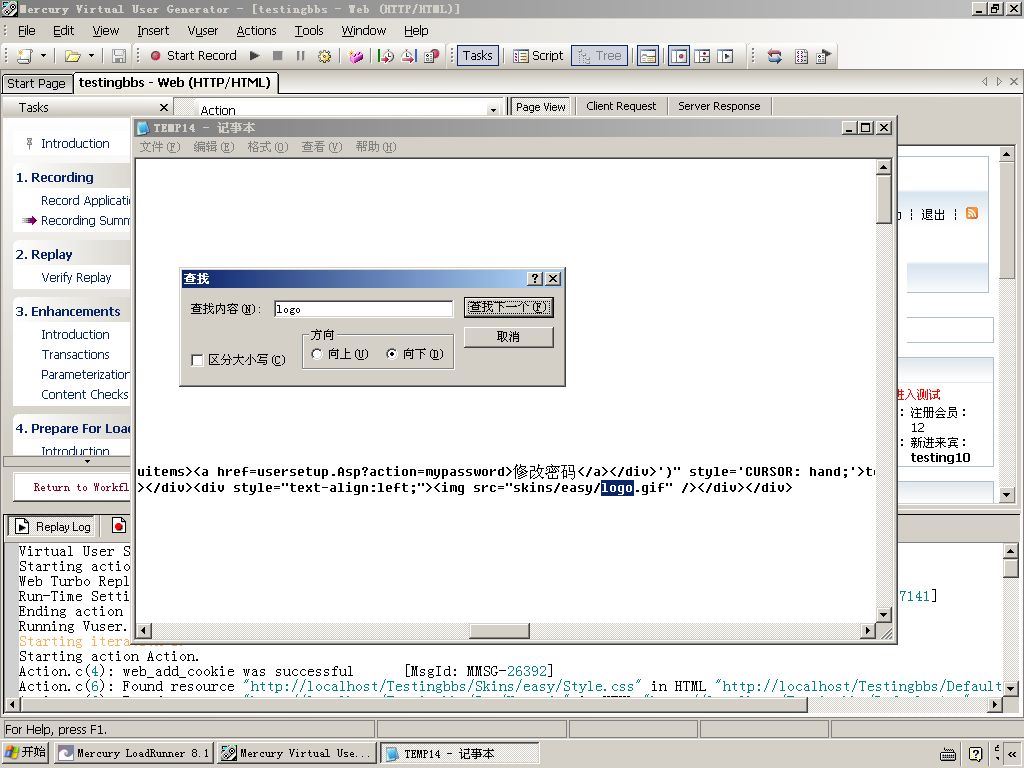Click the Insert Rendezvous toolbar icon
The height and width of the screenshot is (768, 1024).
[432, 56]
